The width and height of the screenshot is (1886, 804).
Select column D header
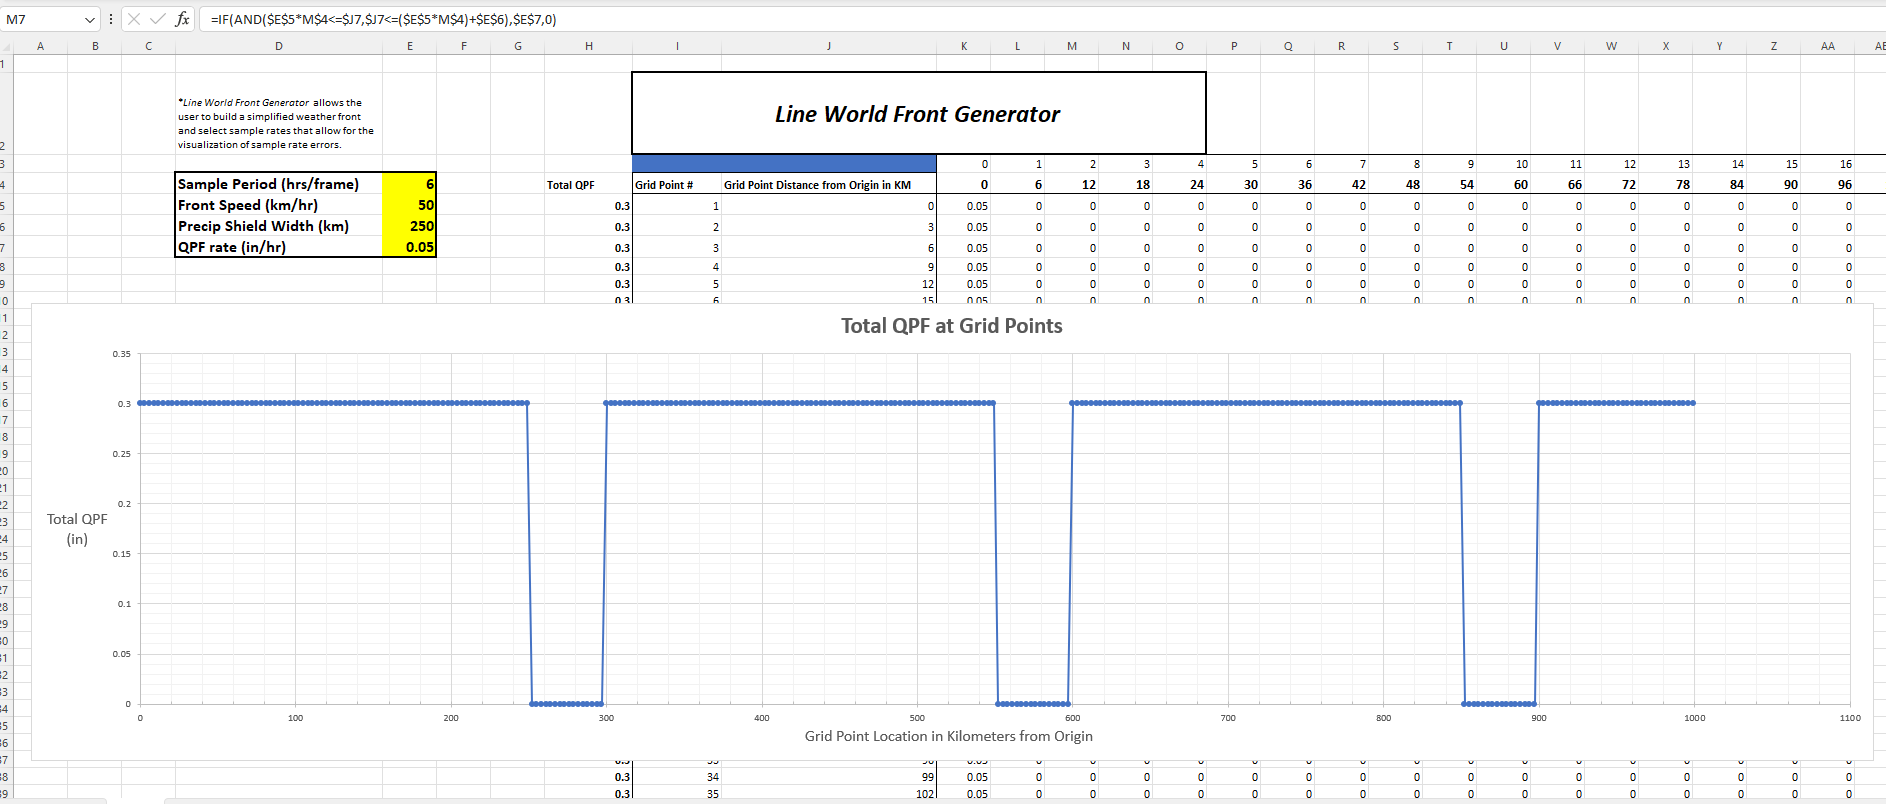tap(279, 46)
